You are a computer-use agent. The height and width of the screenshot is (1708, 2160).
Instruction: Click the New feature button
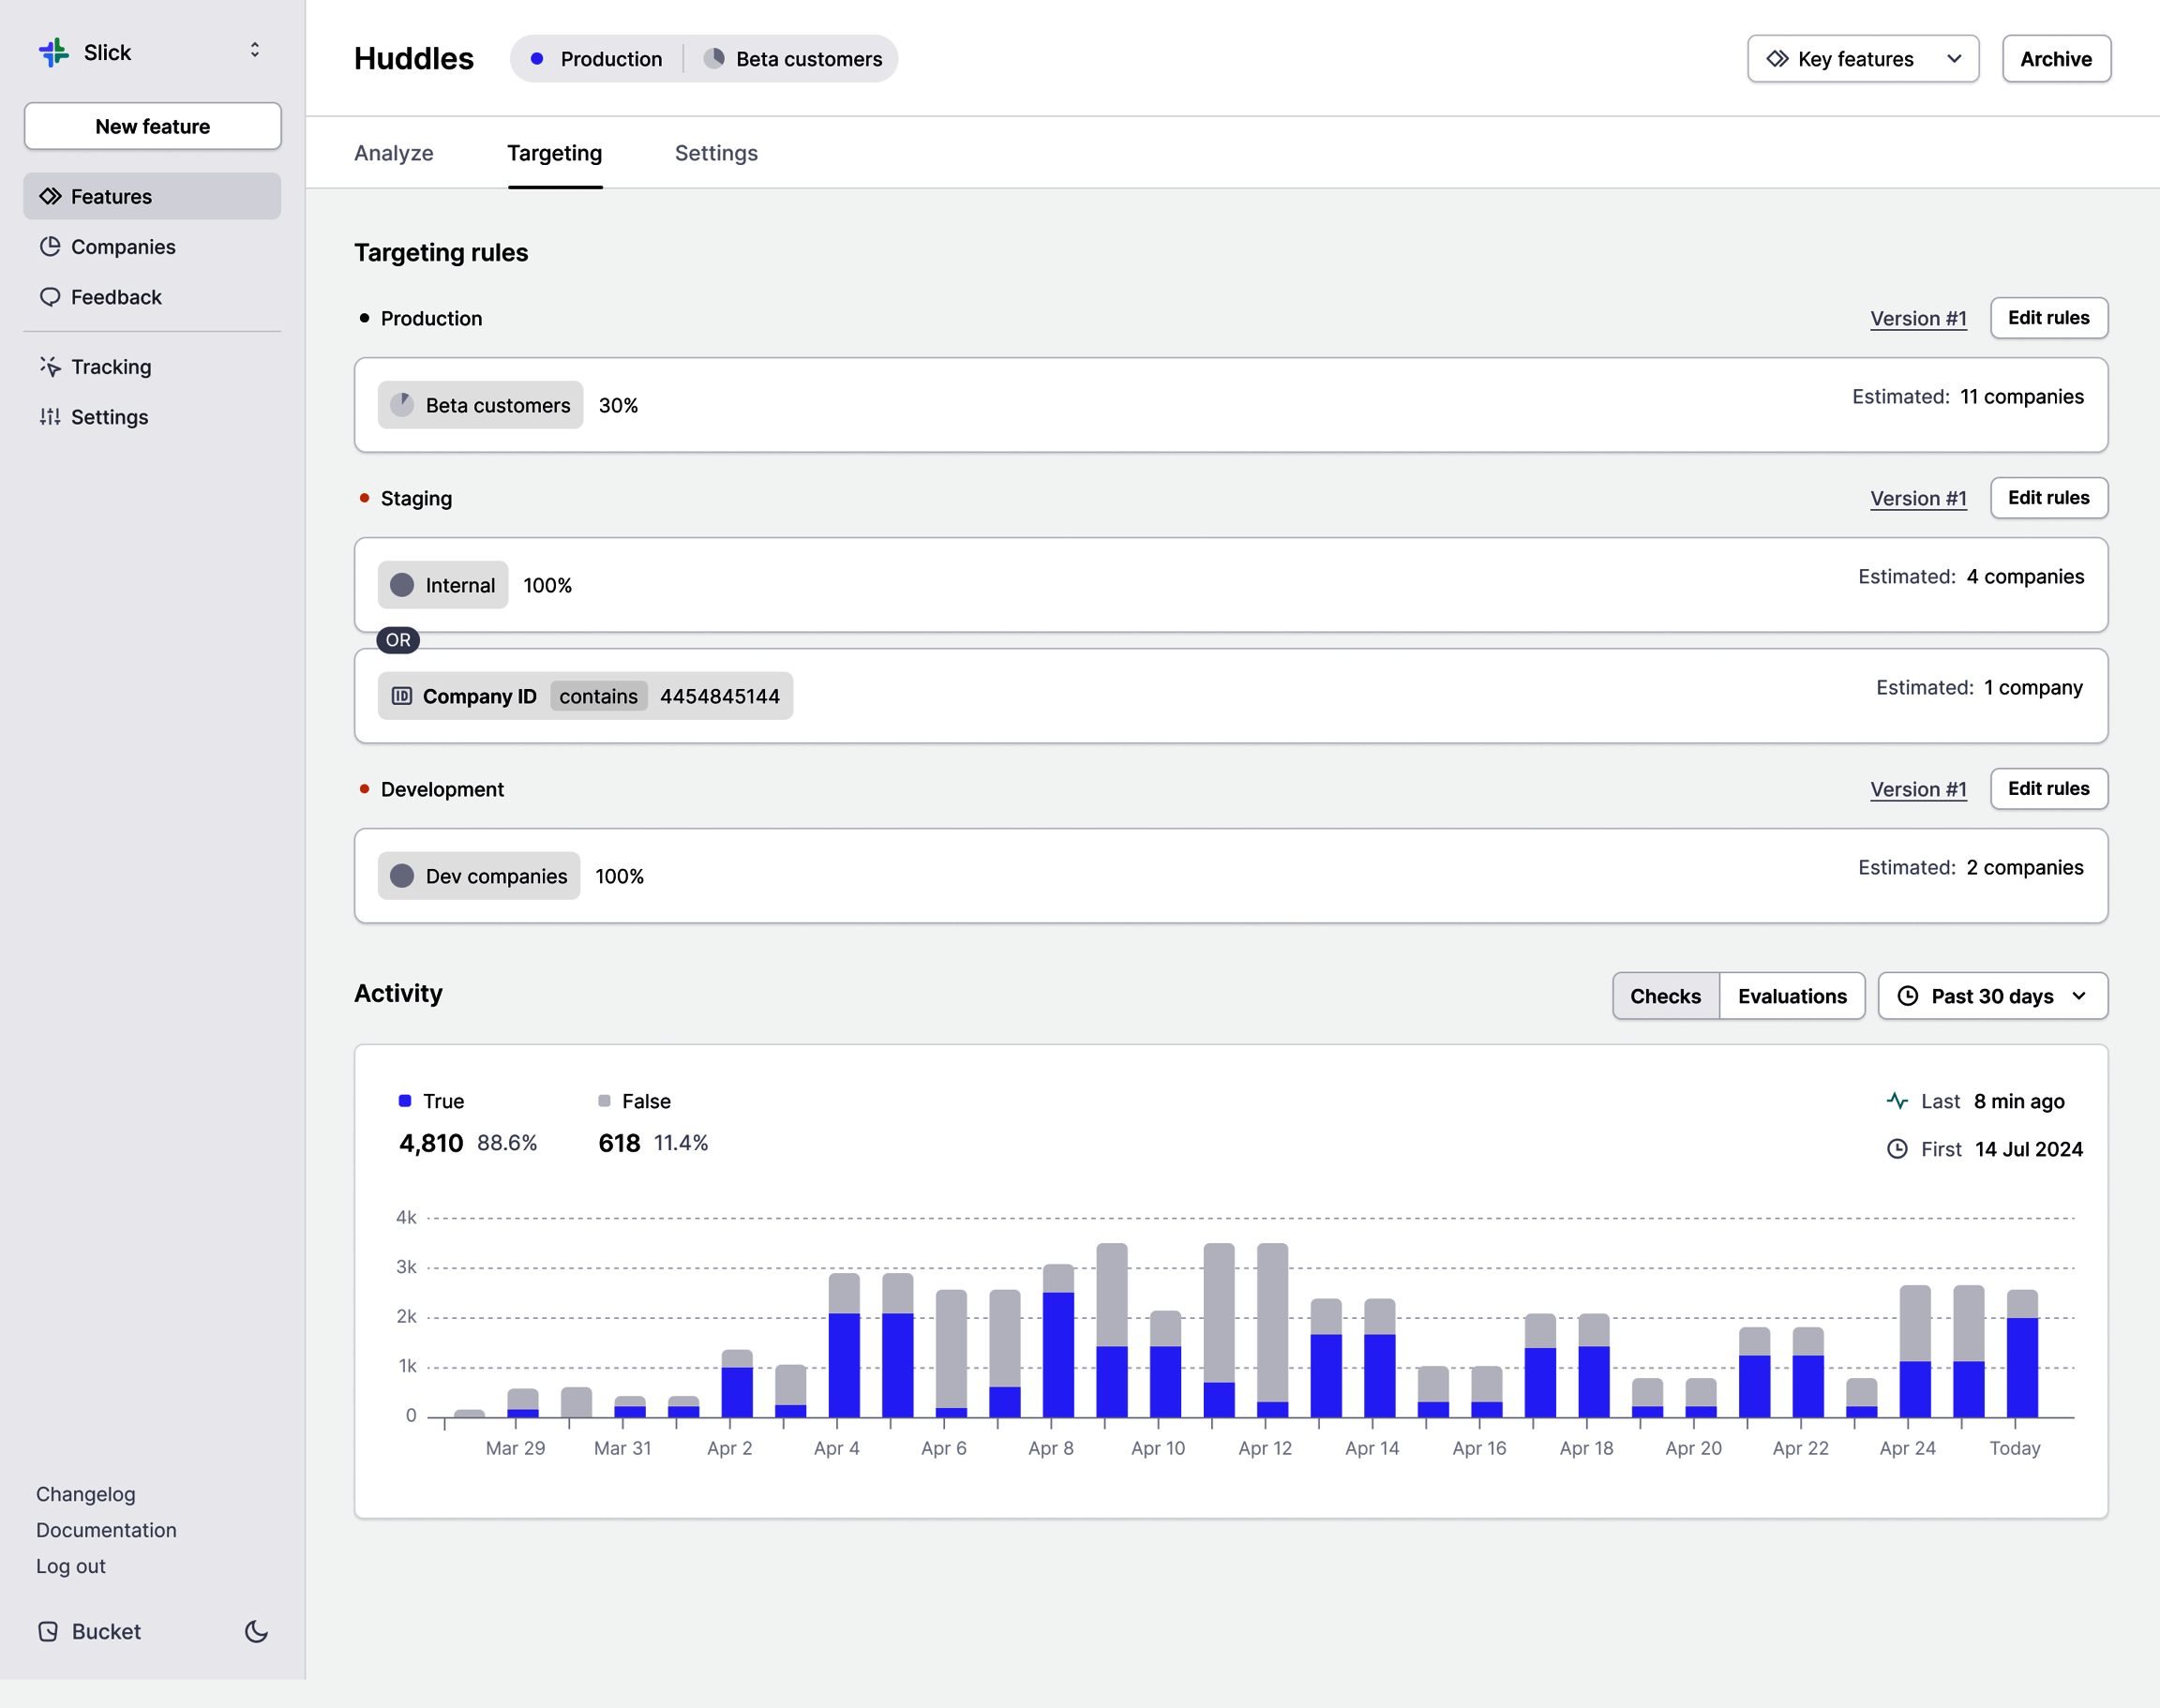click(x=152, y=126)
